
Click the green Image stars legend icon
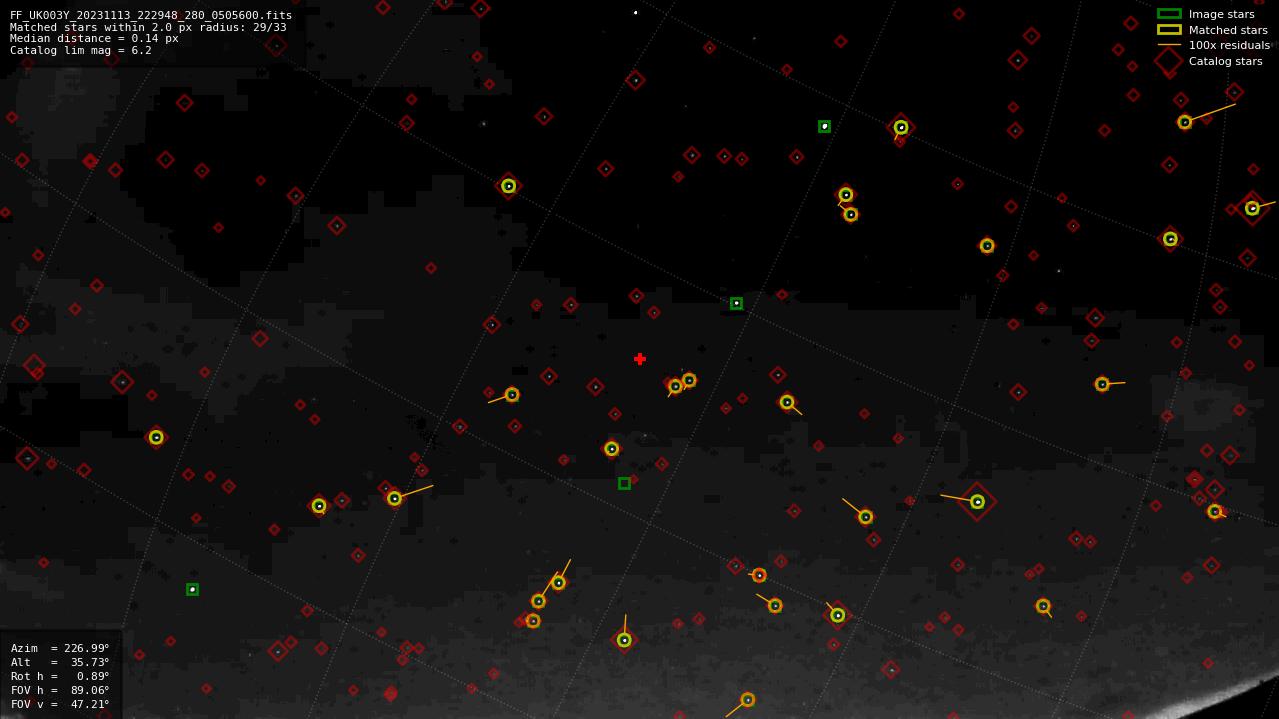point(1169,14)
